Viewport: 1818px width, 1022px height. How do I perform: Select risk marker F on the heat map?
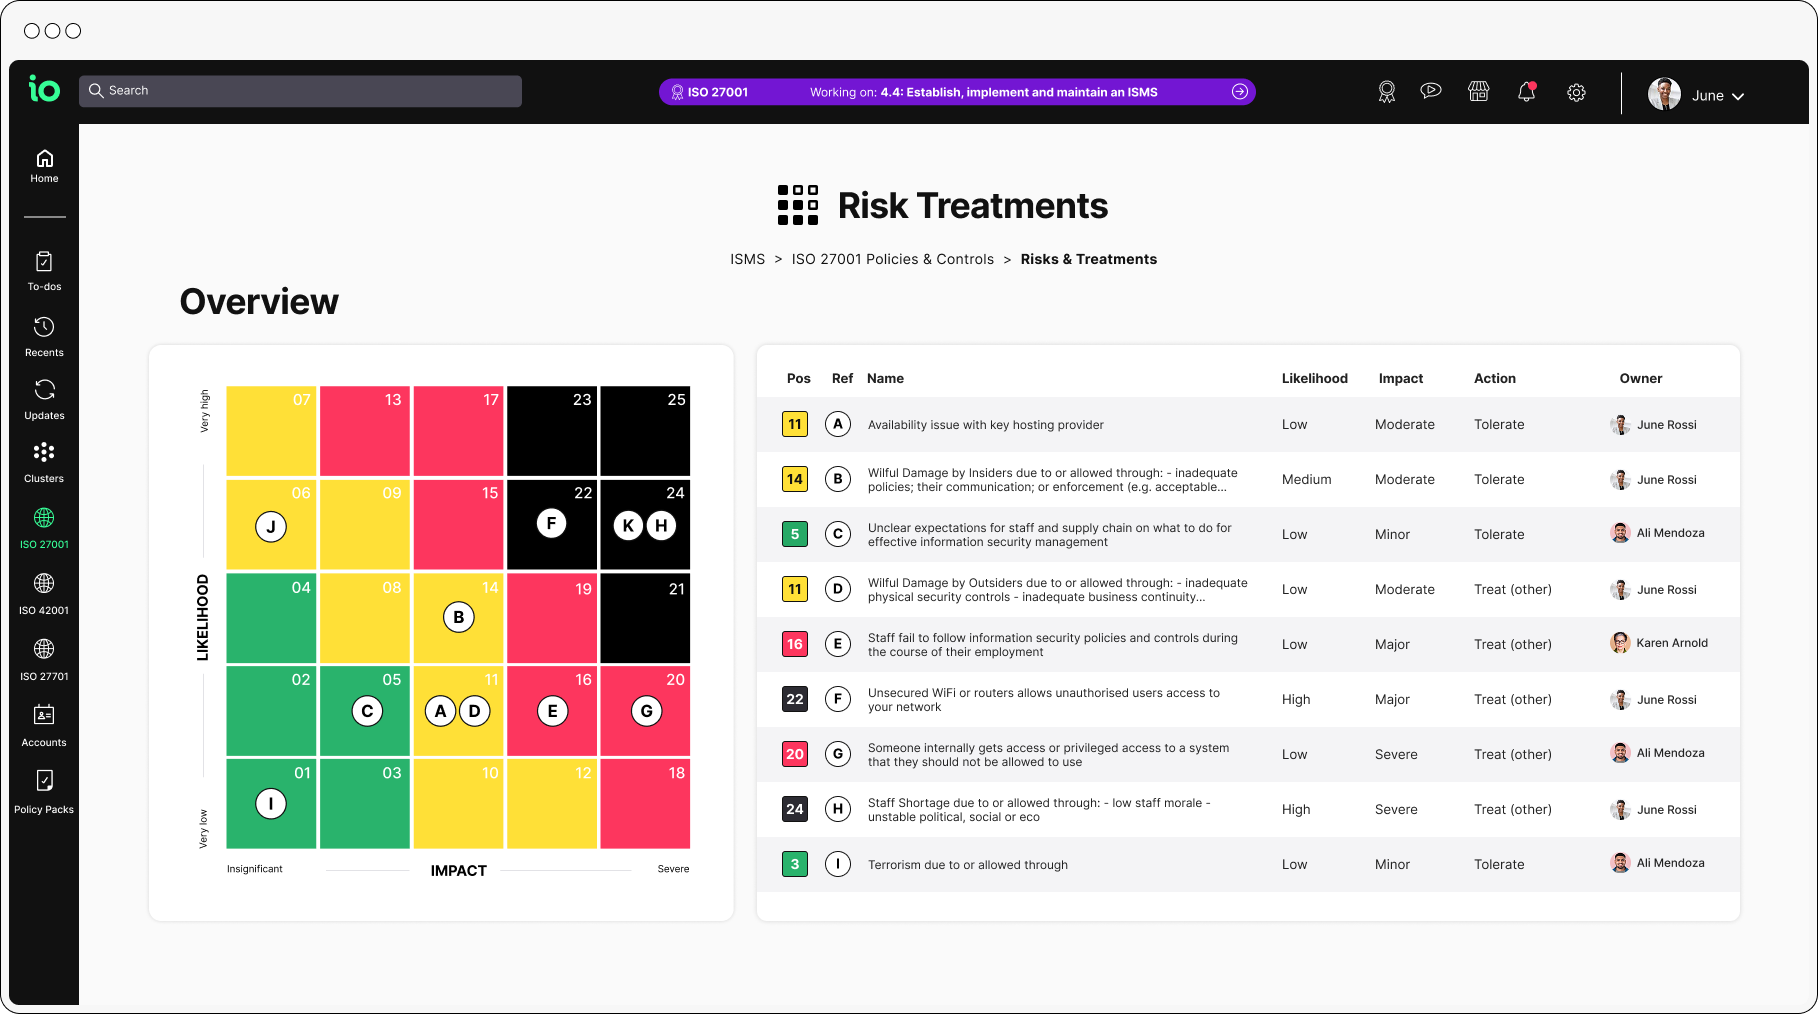point(551,521)
